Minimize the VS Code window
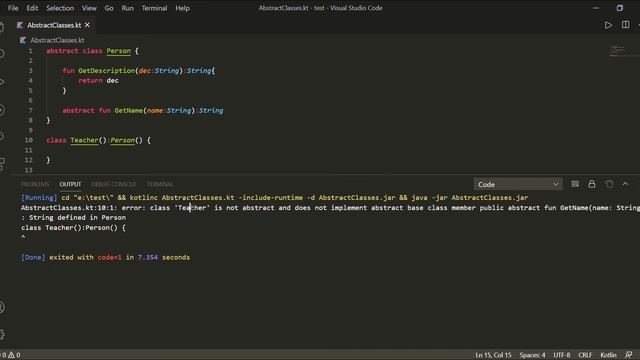Image resolution: width=640 pixels, height=360 pixels. (x=596, y=8)
